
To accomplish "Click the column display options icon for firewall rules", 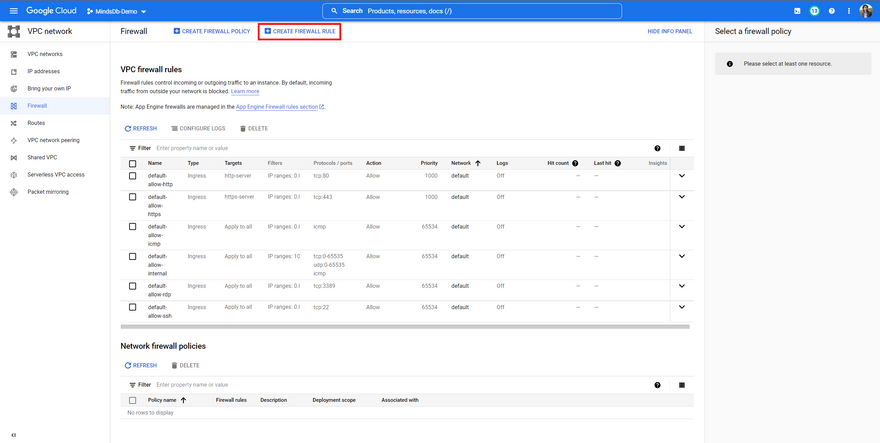I will click(x=682, y=148).
